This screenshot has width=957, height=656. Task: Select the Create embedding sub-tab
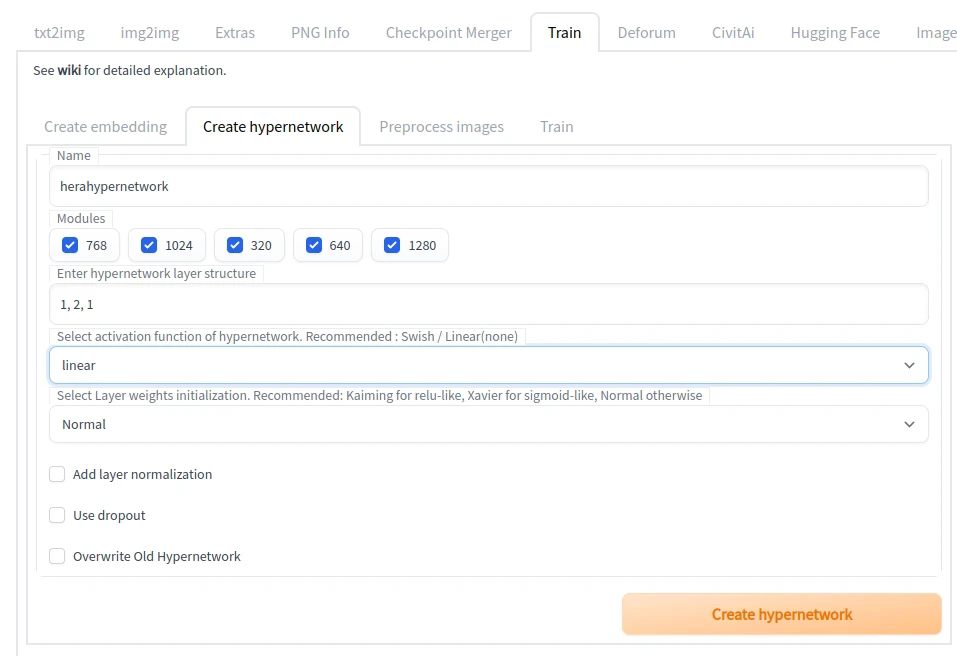pos(105,127)
